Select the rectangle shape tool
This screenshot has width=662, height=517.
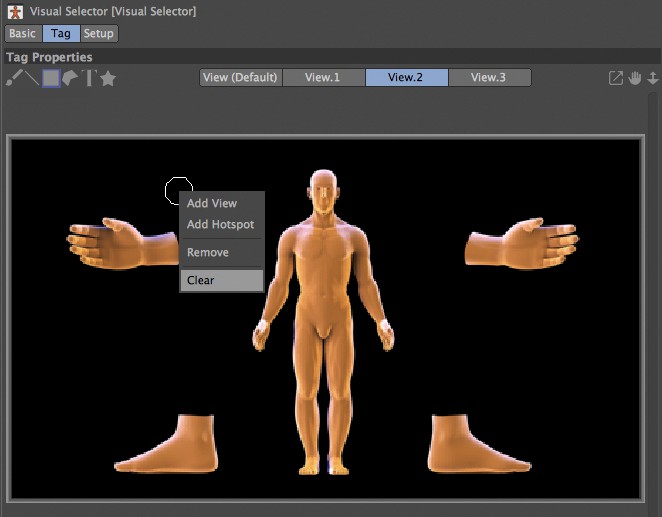(51, 78)
